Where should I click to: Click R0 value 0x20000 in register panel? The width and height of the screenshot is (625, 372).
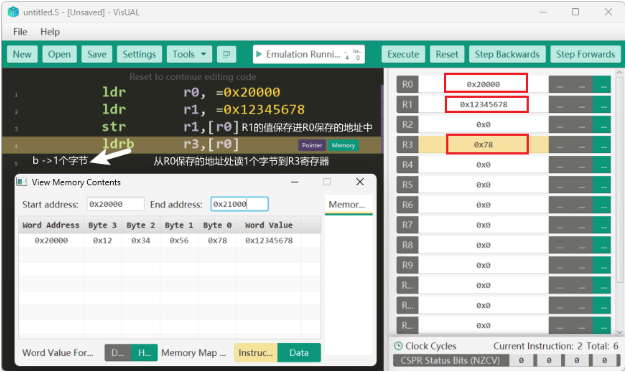483,84
